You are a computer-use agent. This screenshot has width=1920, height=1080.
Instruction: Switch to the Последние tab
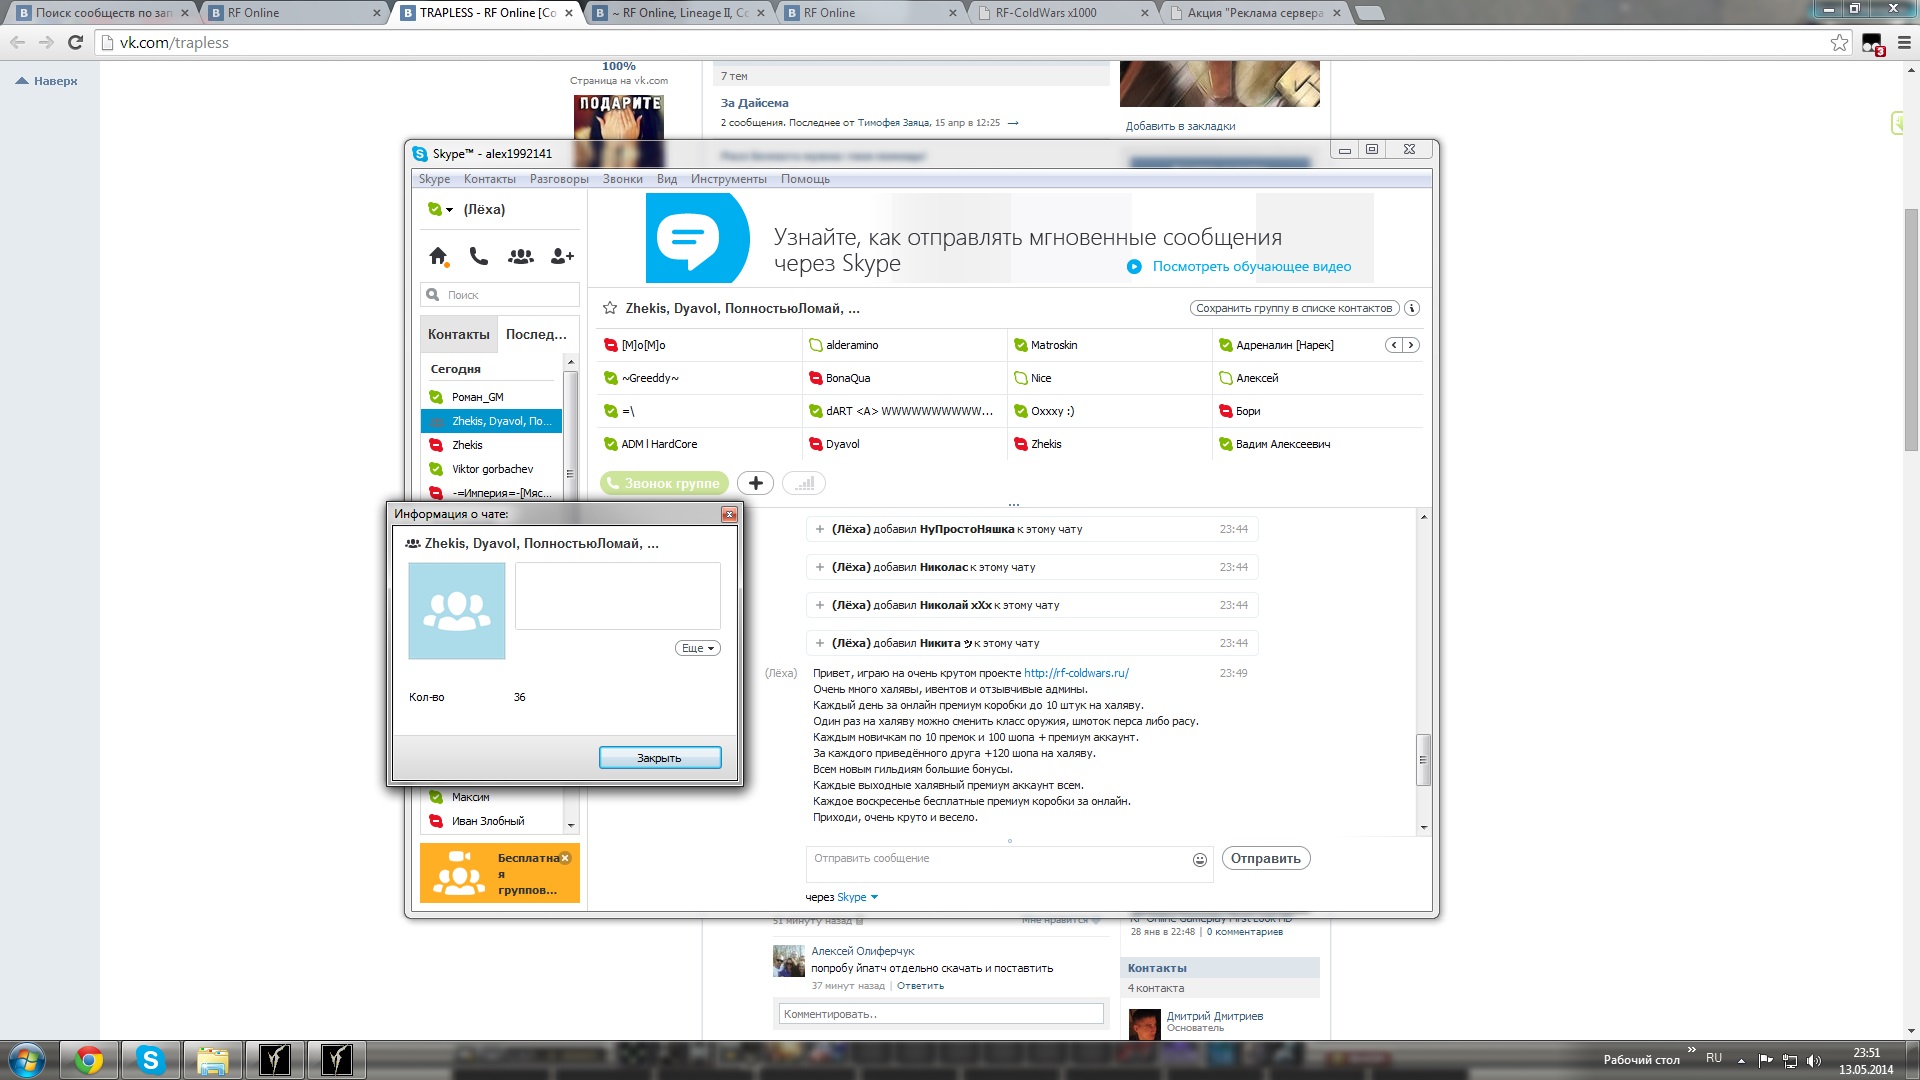point(536,334)
